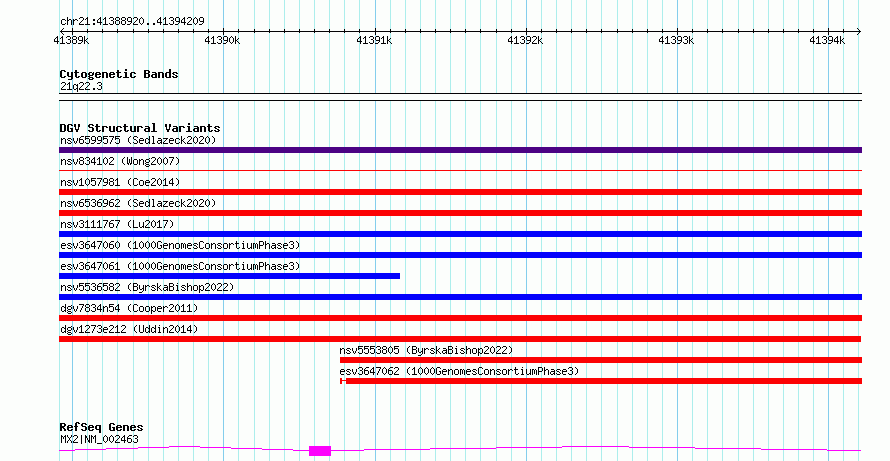
Task: Select the magenta MX2 exon block
Action: click(x=320, y=451)
